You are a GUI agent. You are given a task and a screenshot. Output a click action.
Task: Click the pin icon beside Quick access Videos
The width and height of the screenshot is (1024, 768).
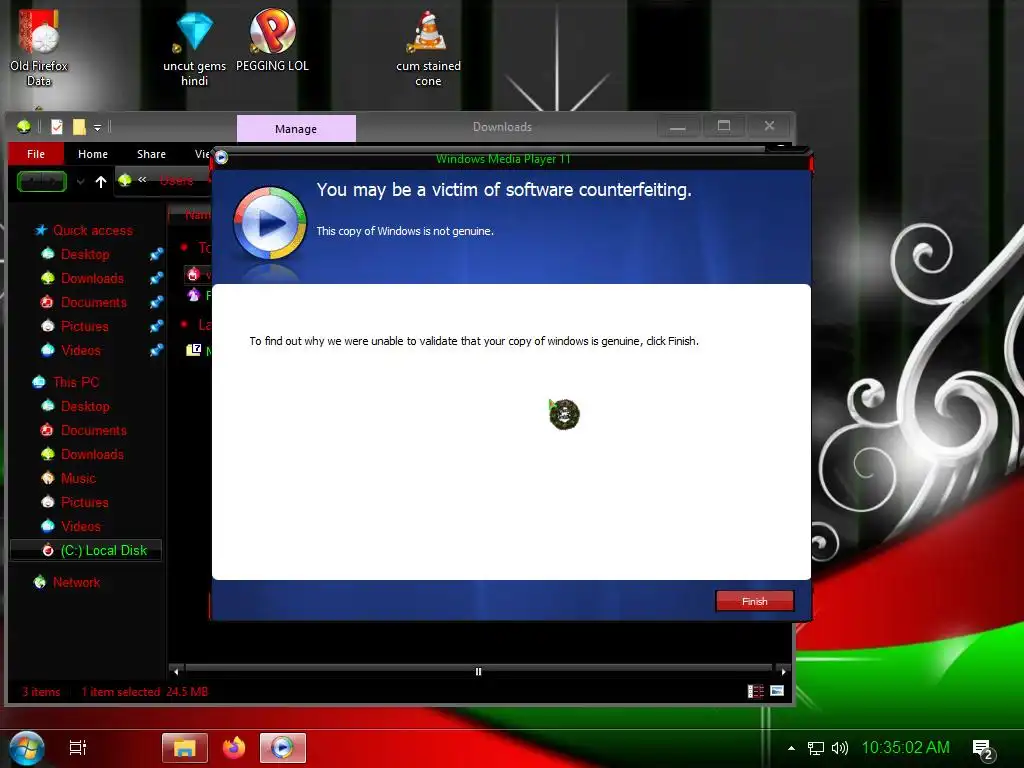point(156,350)
